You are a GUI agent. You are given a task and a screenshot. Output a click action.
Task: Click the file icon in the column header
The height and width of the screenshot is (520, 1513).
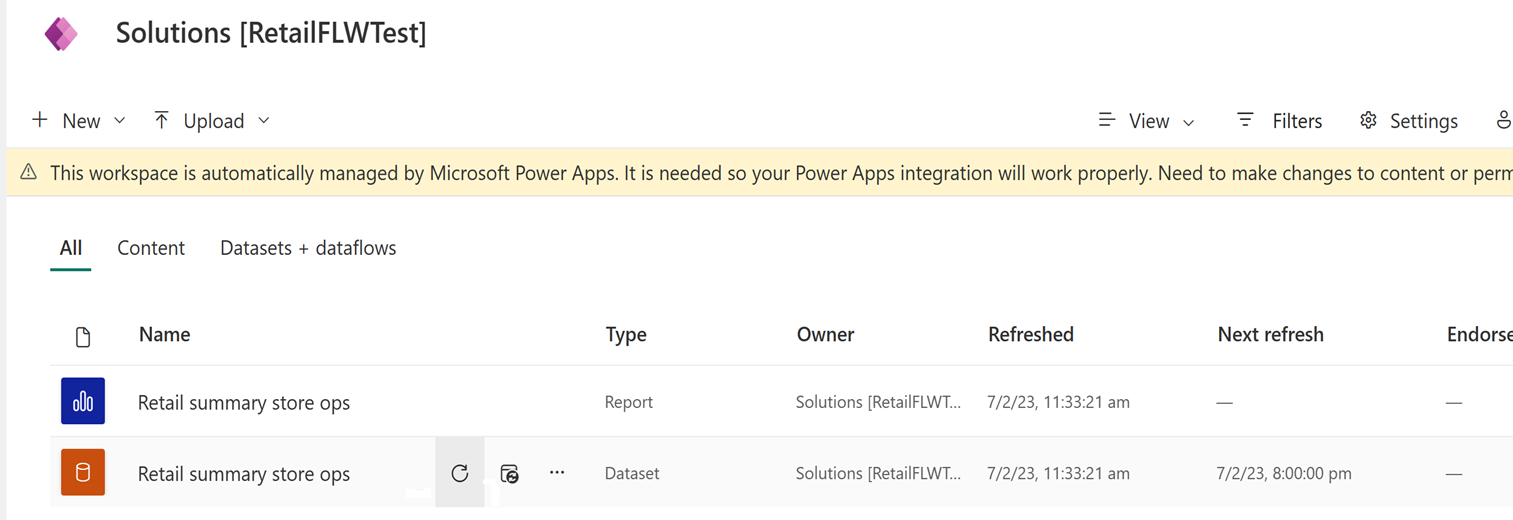coord(83,337)
